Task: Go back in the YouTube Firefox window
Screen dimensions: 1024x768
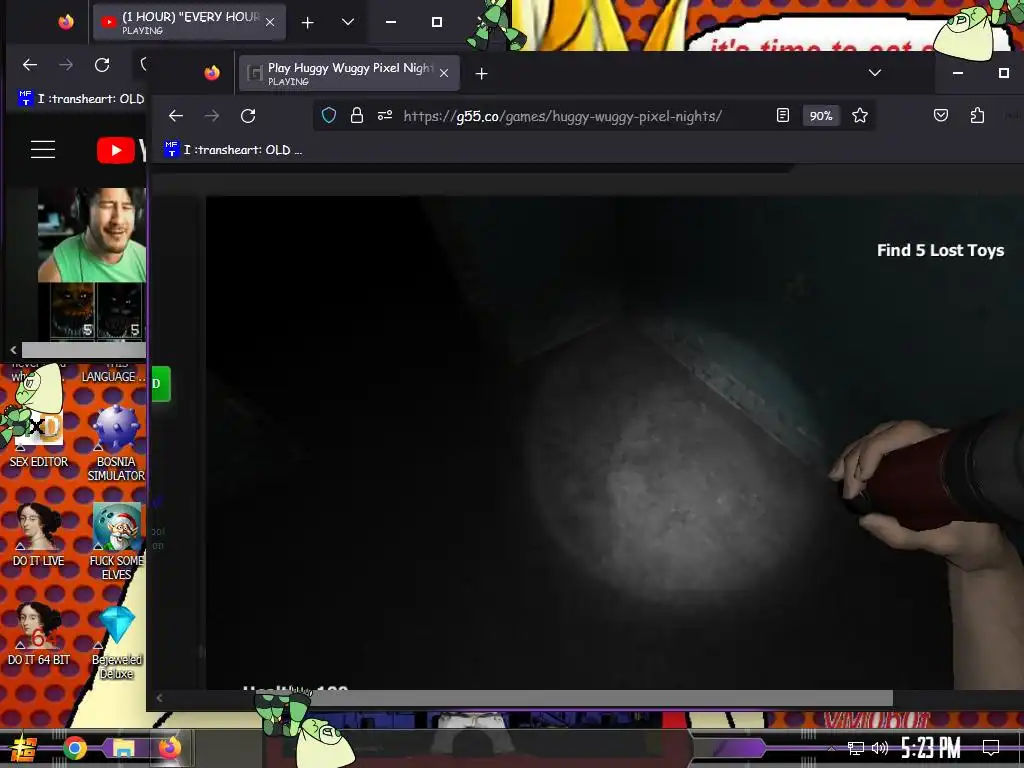Action: click(x=30, y=65)
